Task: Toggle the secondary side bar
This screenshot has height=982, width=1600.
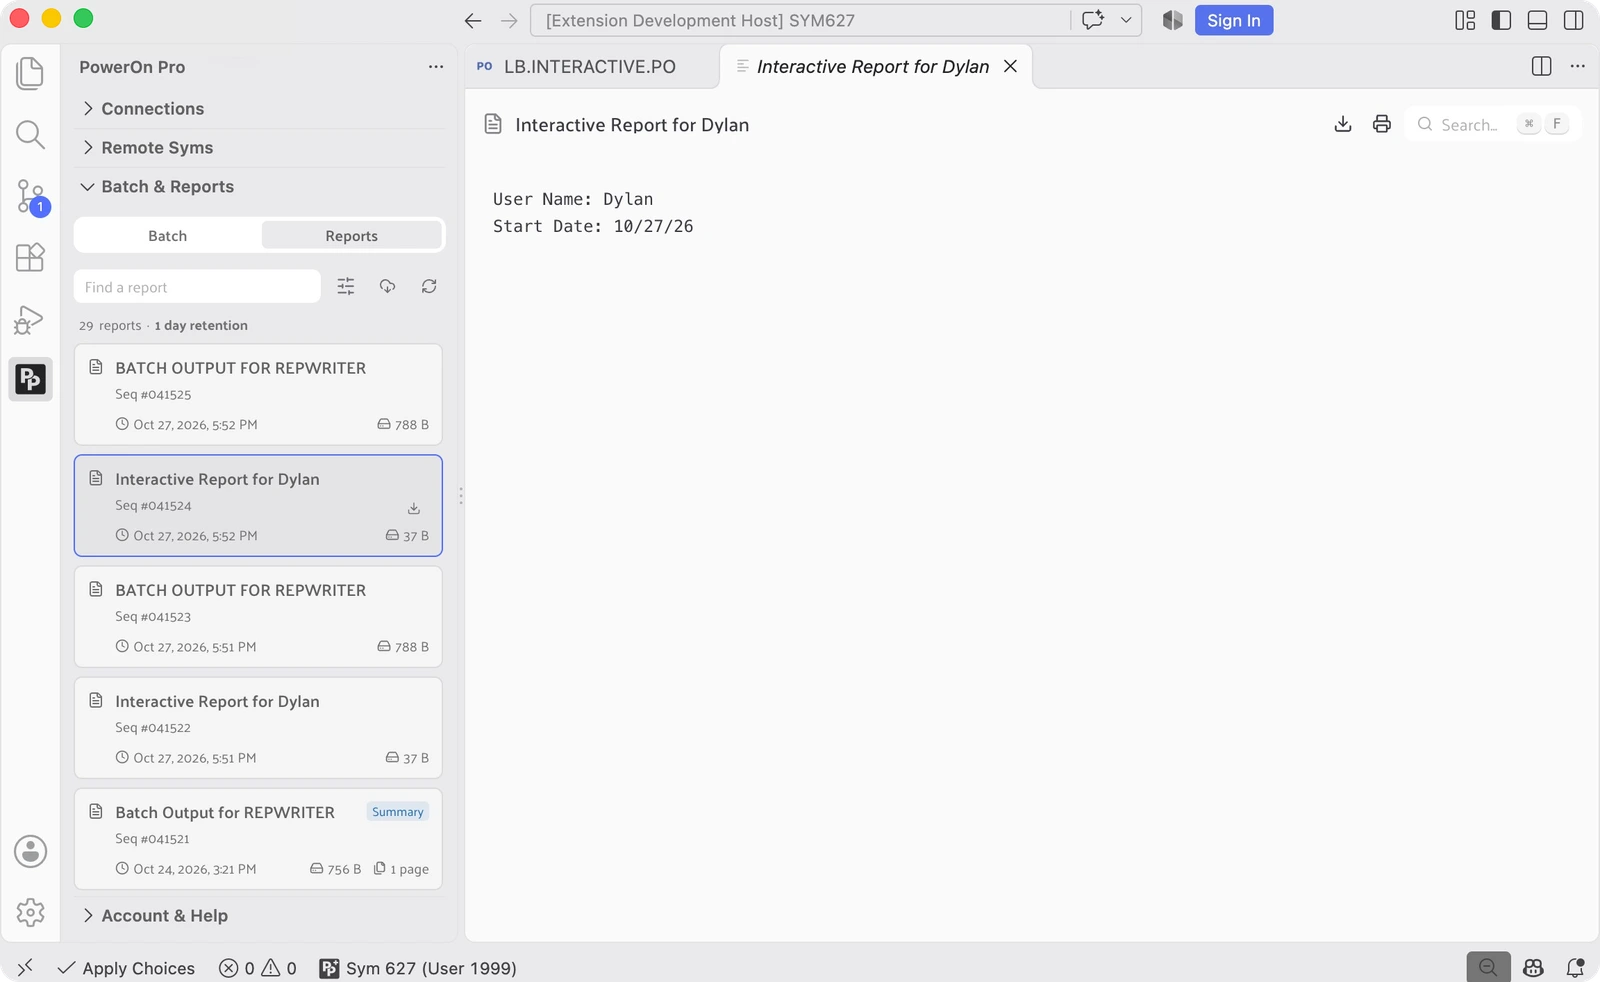Action: coord(1574,20)
